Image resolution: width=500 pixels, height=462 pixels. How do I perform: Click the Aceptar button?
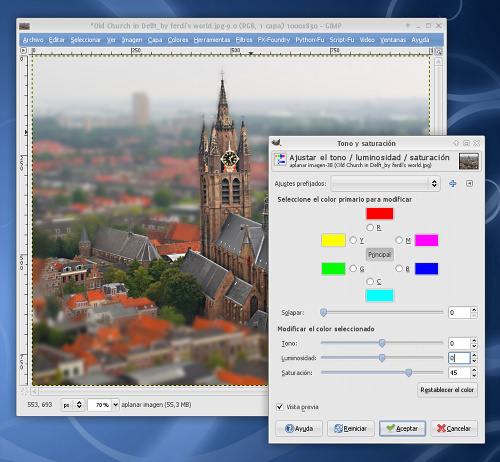click(402, 428)
